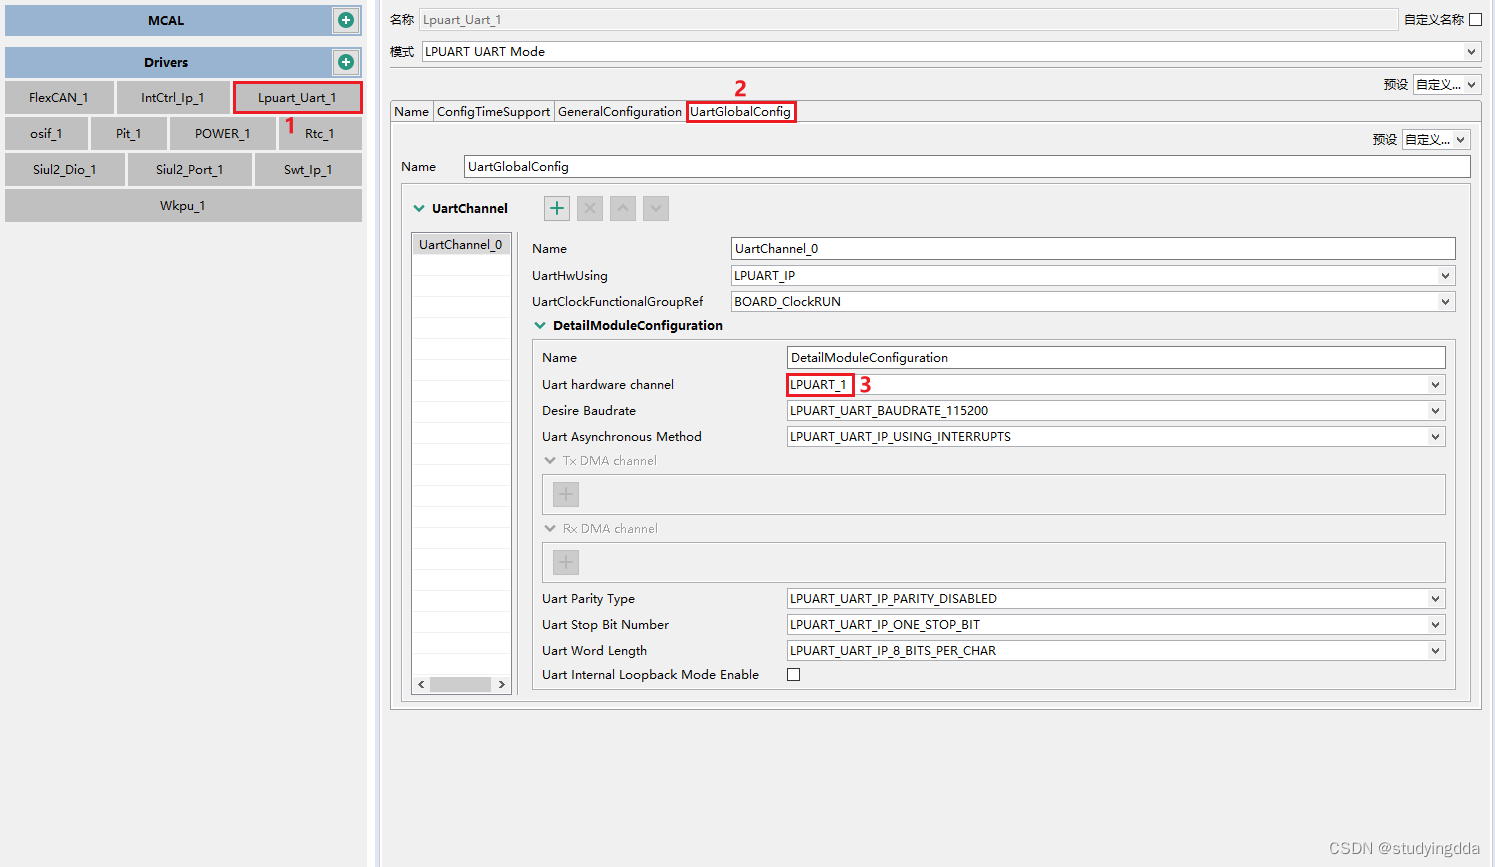Select the Rtc_1 driver
The image size is (1495, 867).
[x=320, y=134]
